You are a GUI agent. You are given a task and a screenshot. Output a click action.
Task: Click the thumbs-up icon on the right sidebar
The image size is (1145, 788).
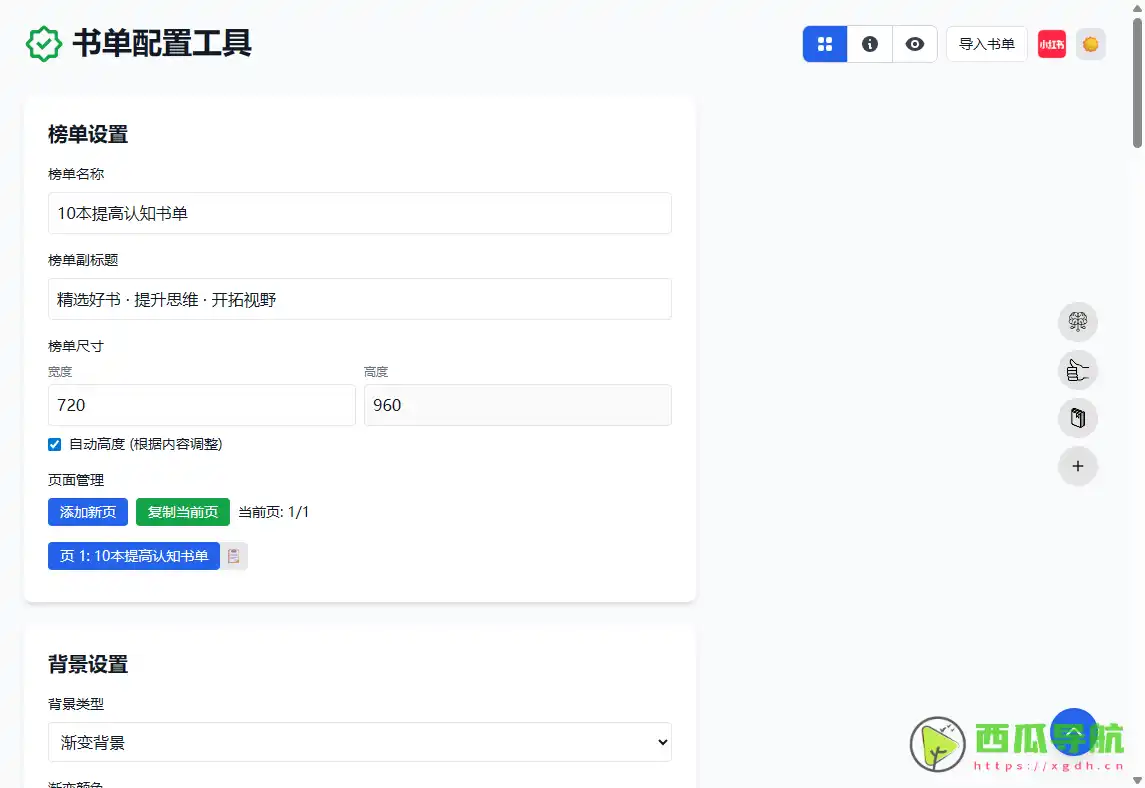point(1077,370)
